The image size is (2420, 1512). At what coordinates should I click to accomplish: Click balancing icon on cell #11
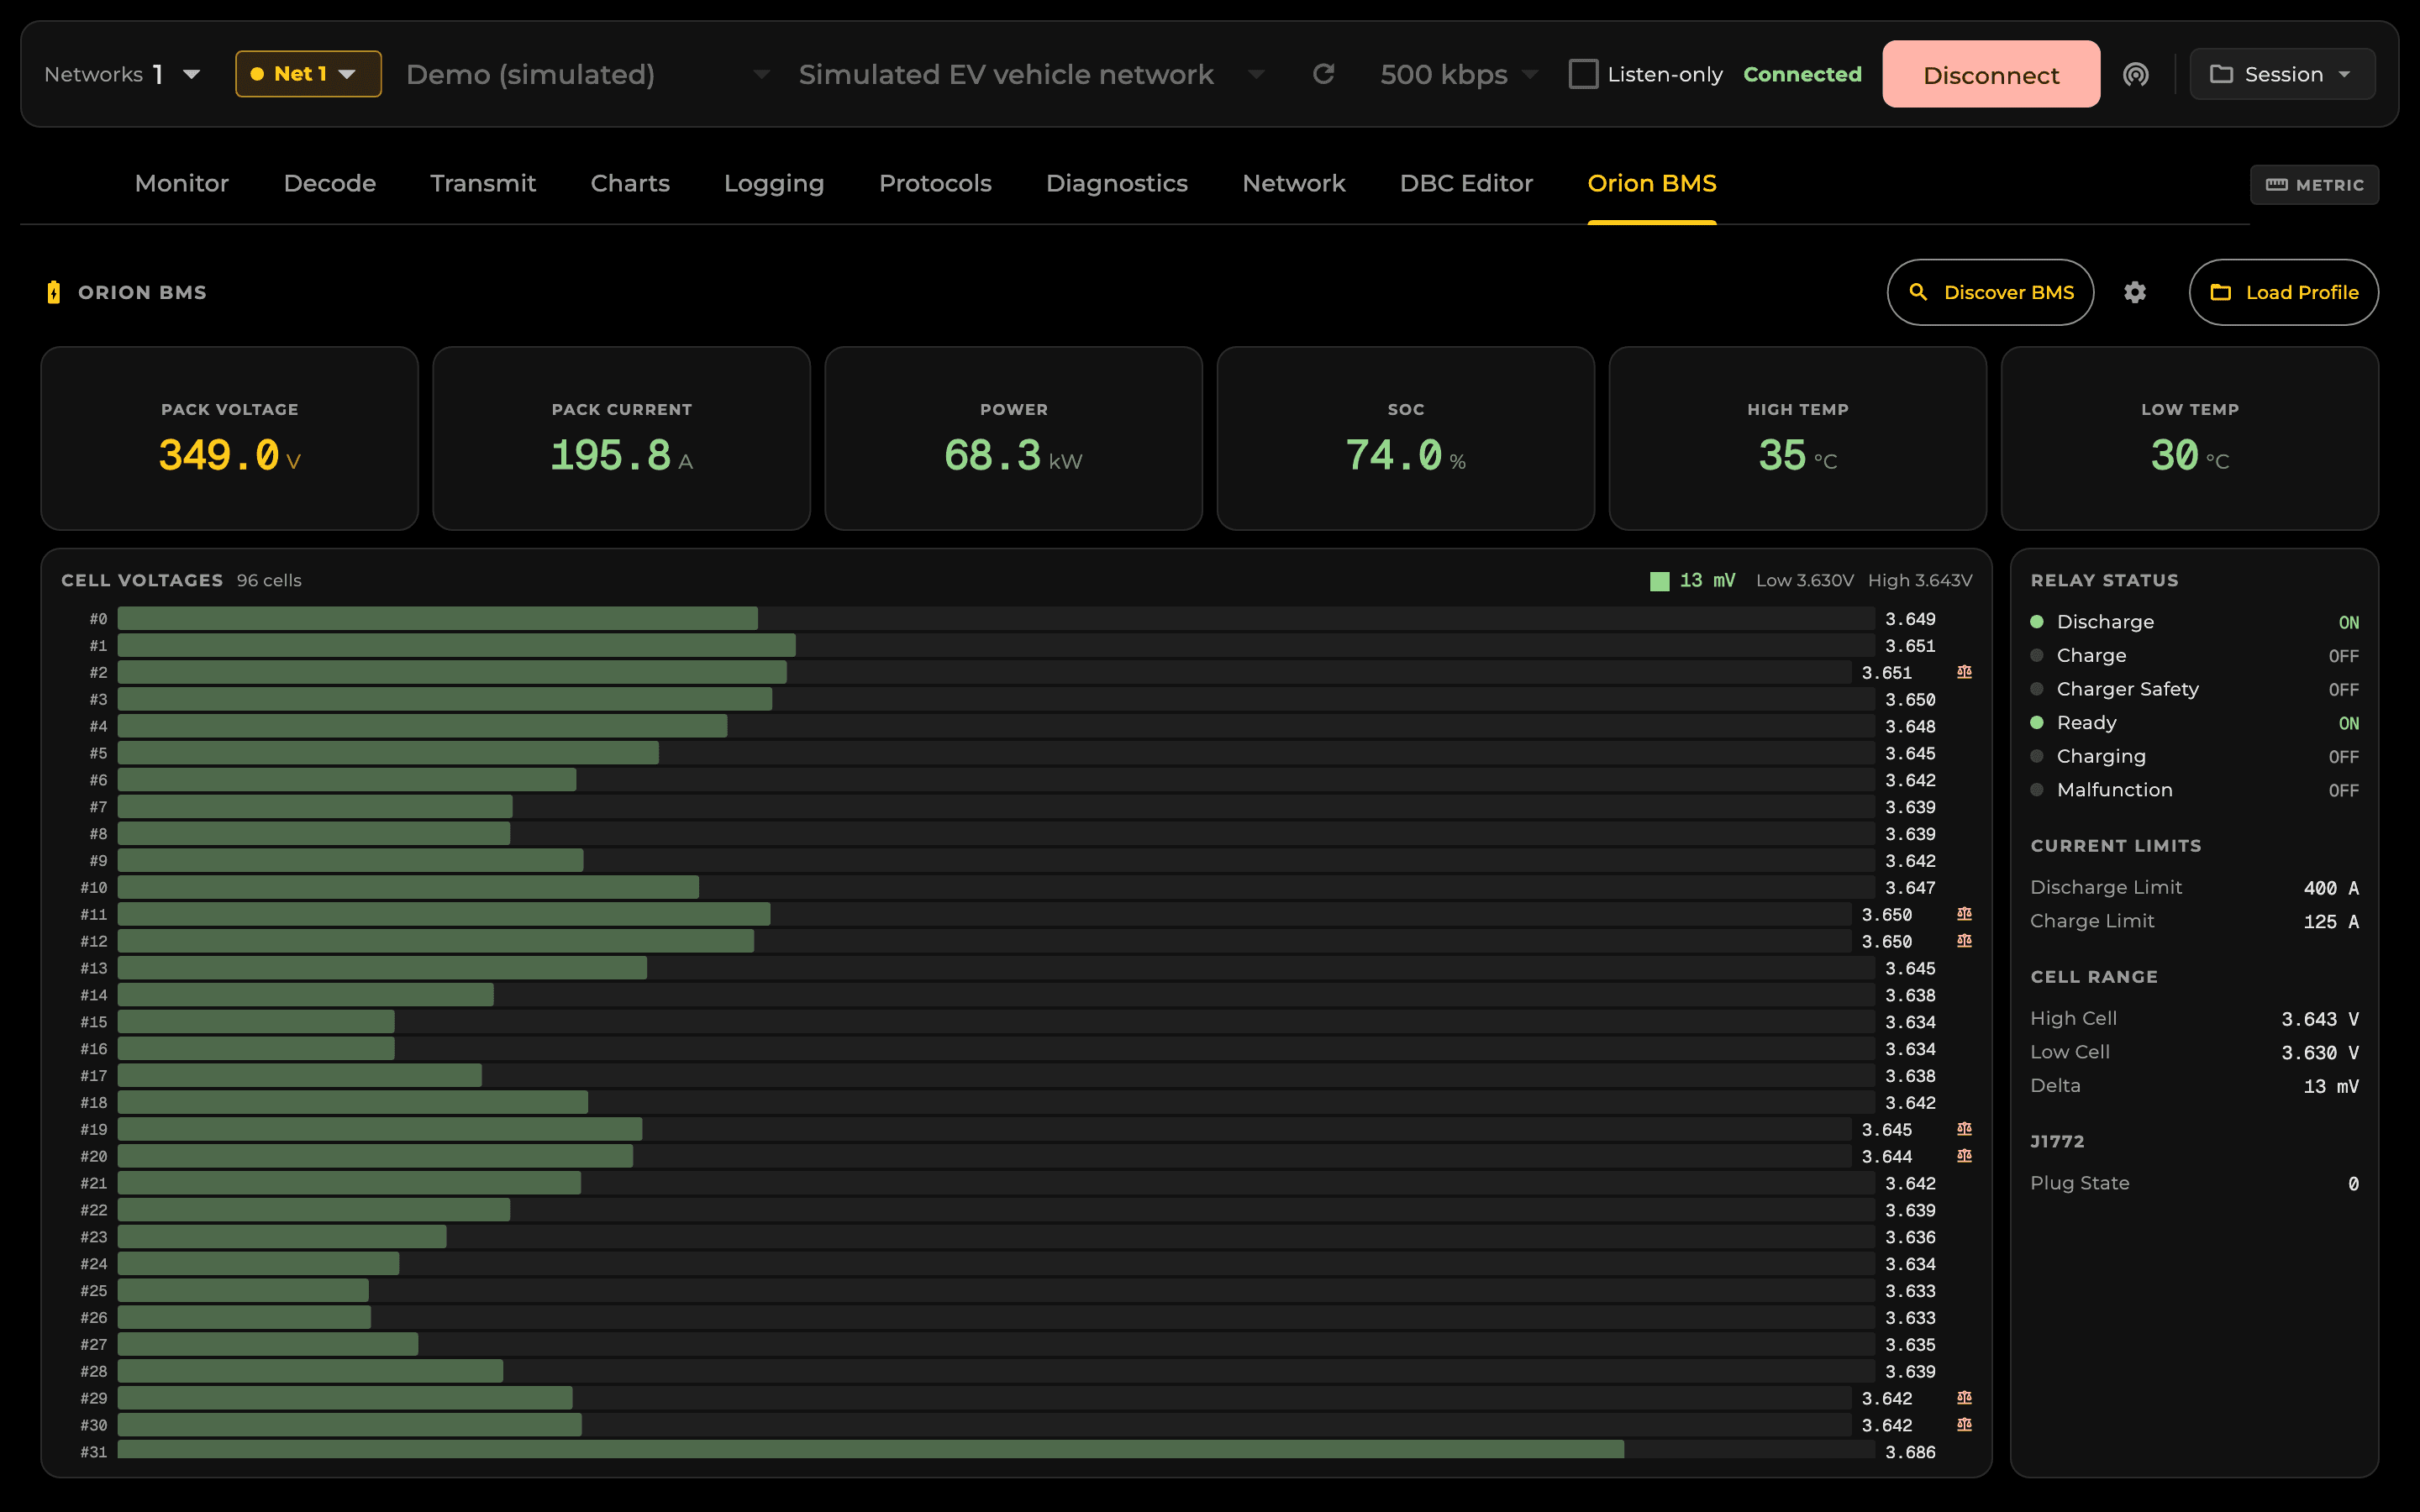1964,914
